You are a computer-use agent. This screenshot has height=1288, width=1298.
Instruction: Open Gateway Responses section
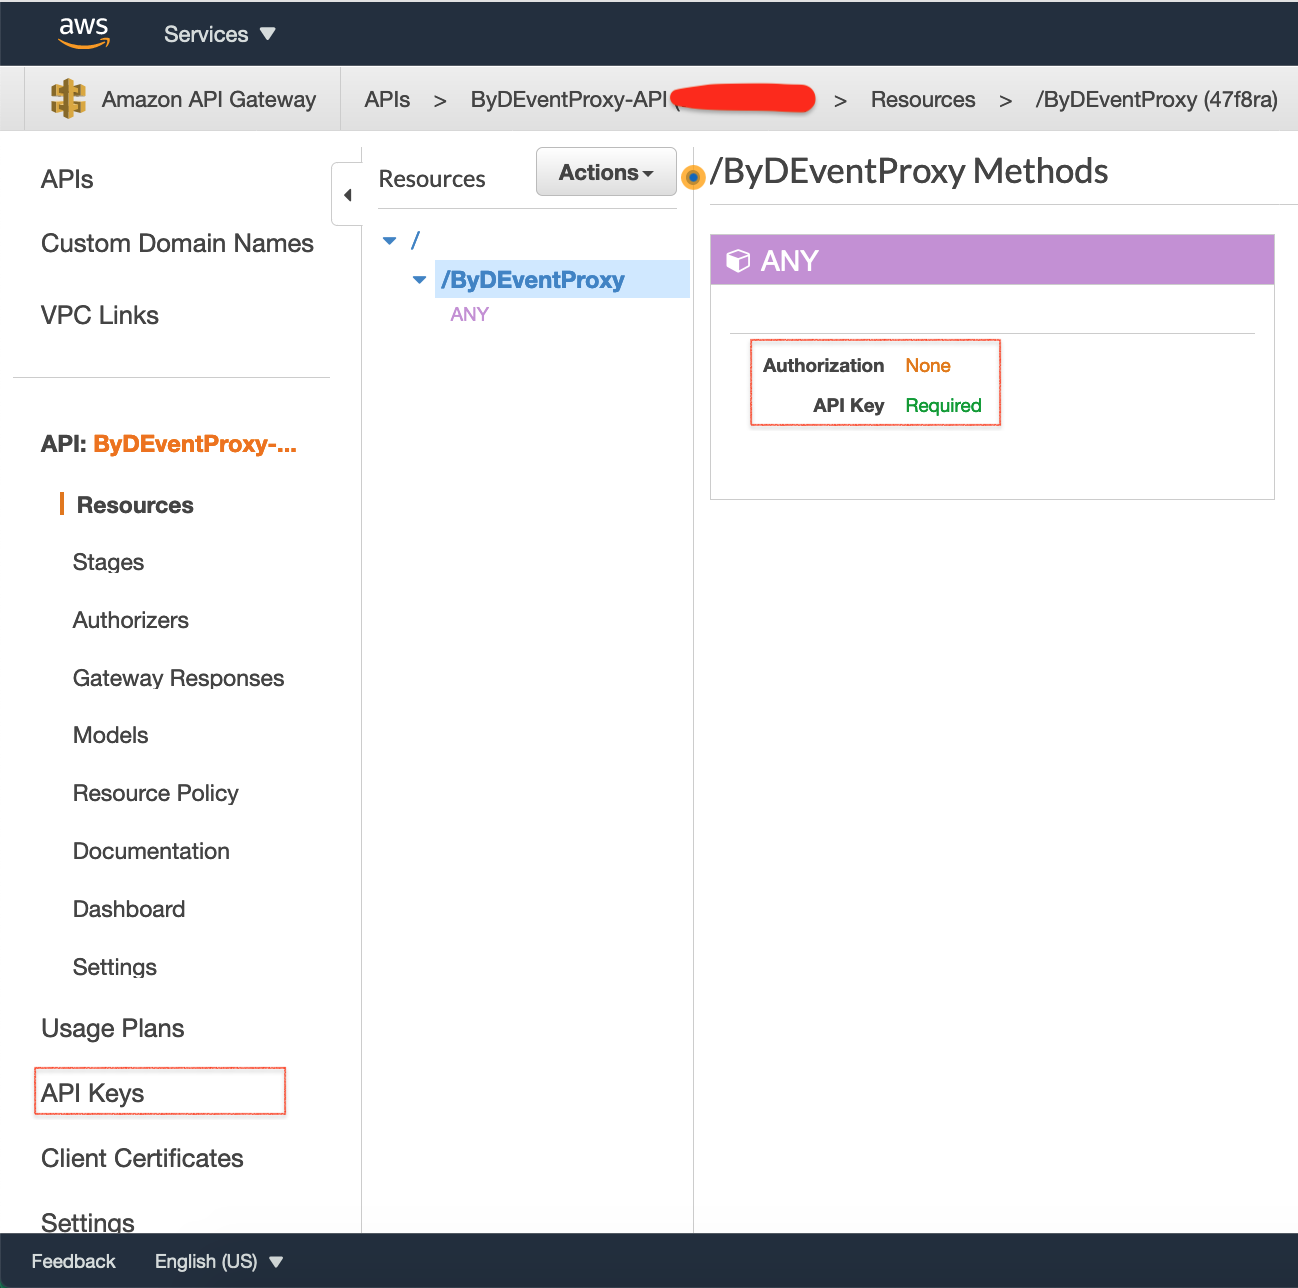(x=178, y=679)
